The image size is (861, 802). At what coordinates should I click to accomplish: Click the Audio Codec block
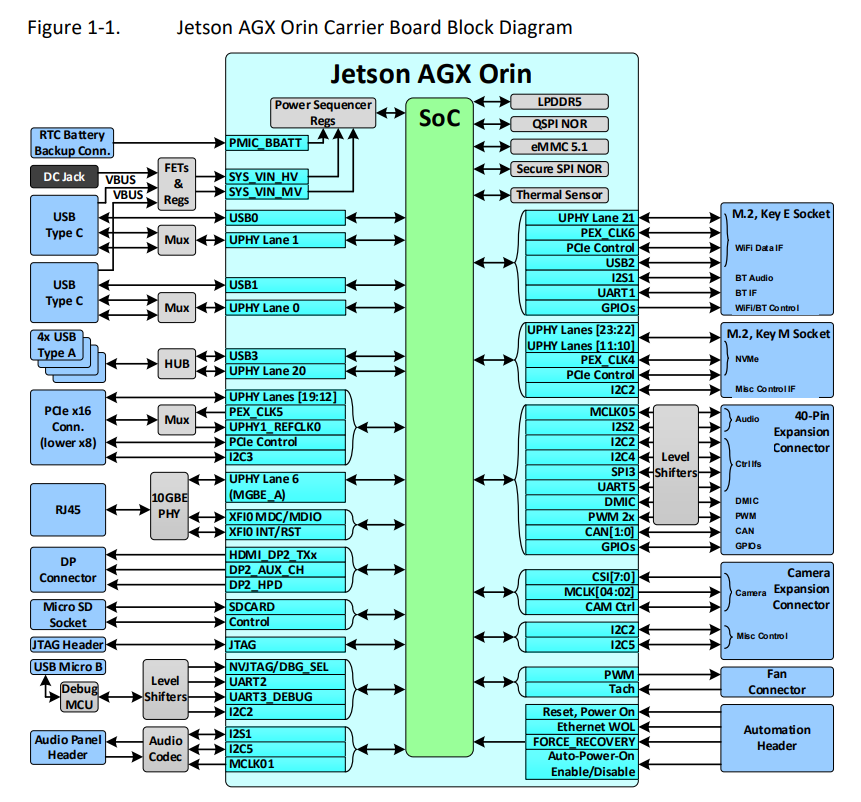165,749
